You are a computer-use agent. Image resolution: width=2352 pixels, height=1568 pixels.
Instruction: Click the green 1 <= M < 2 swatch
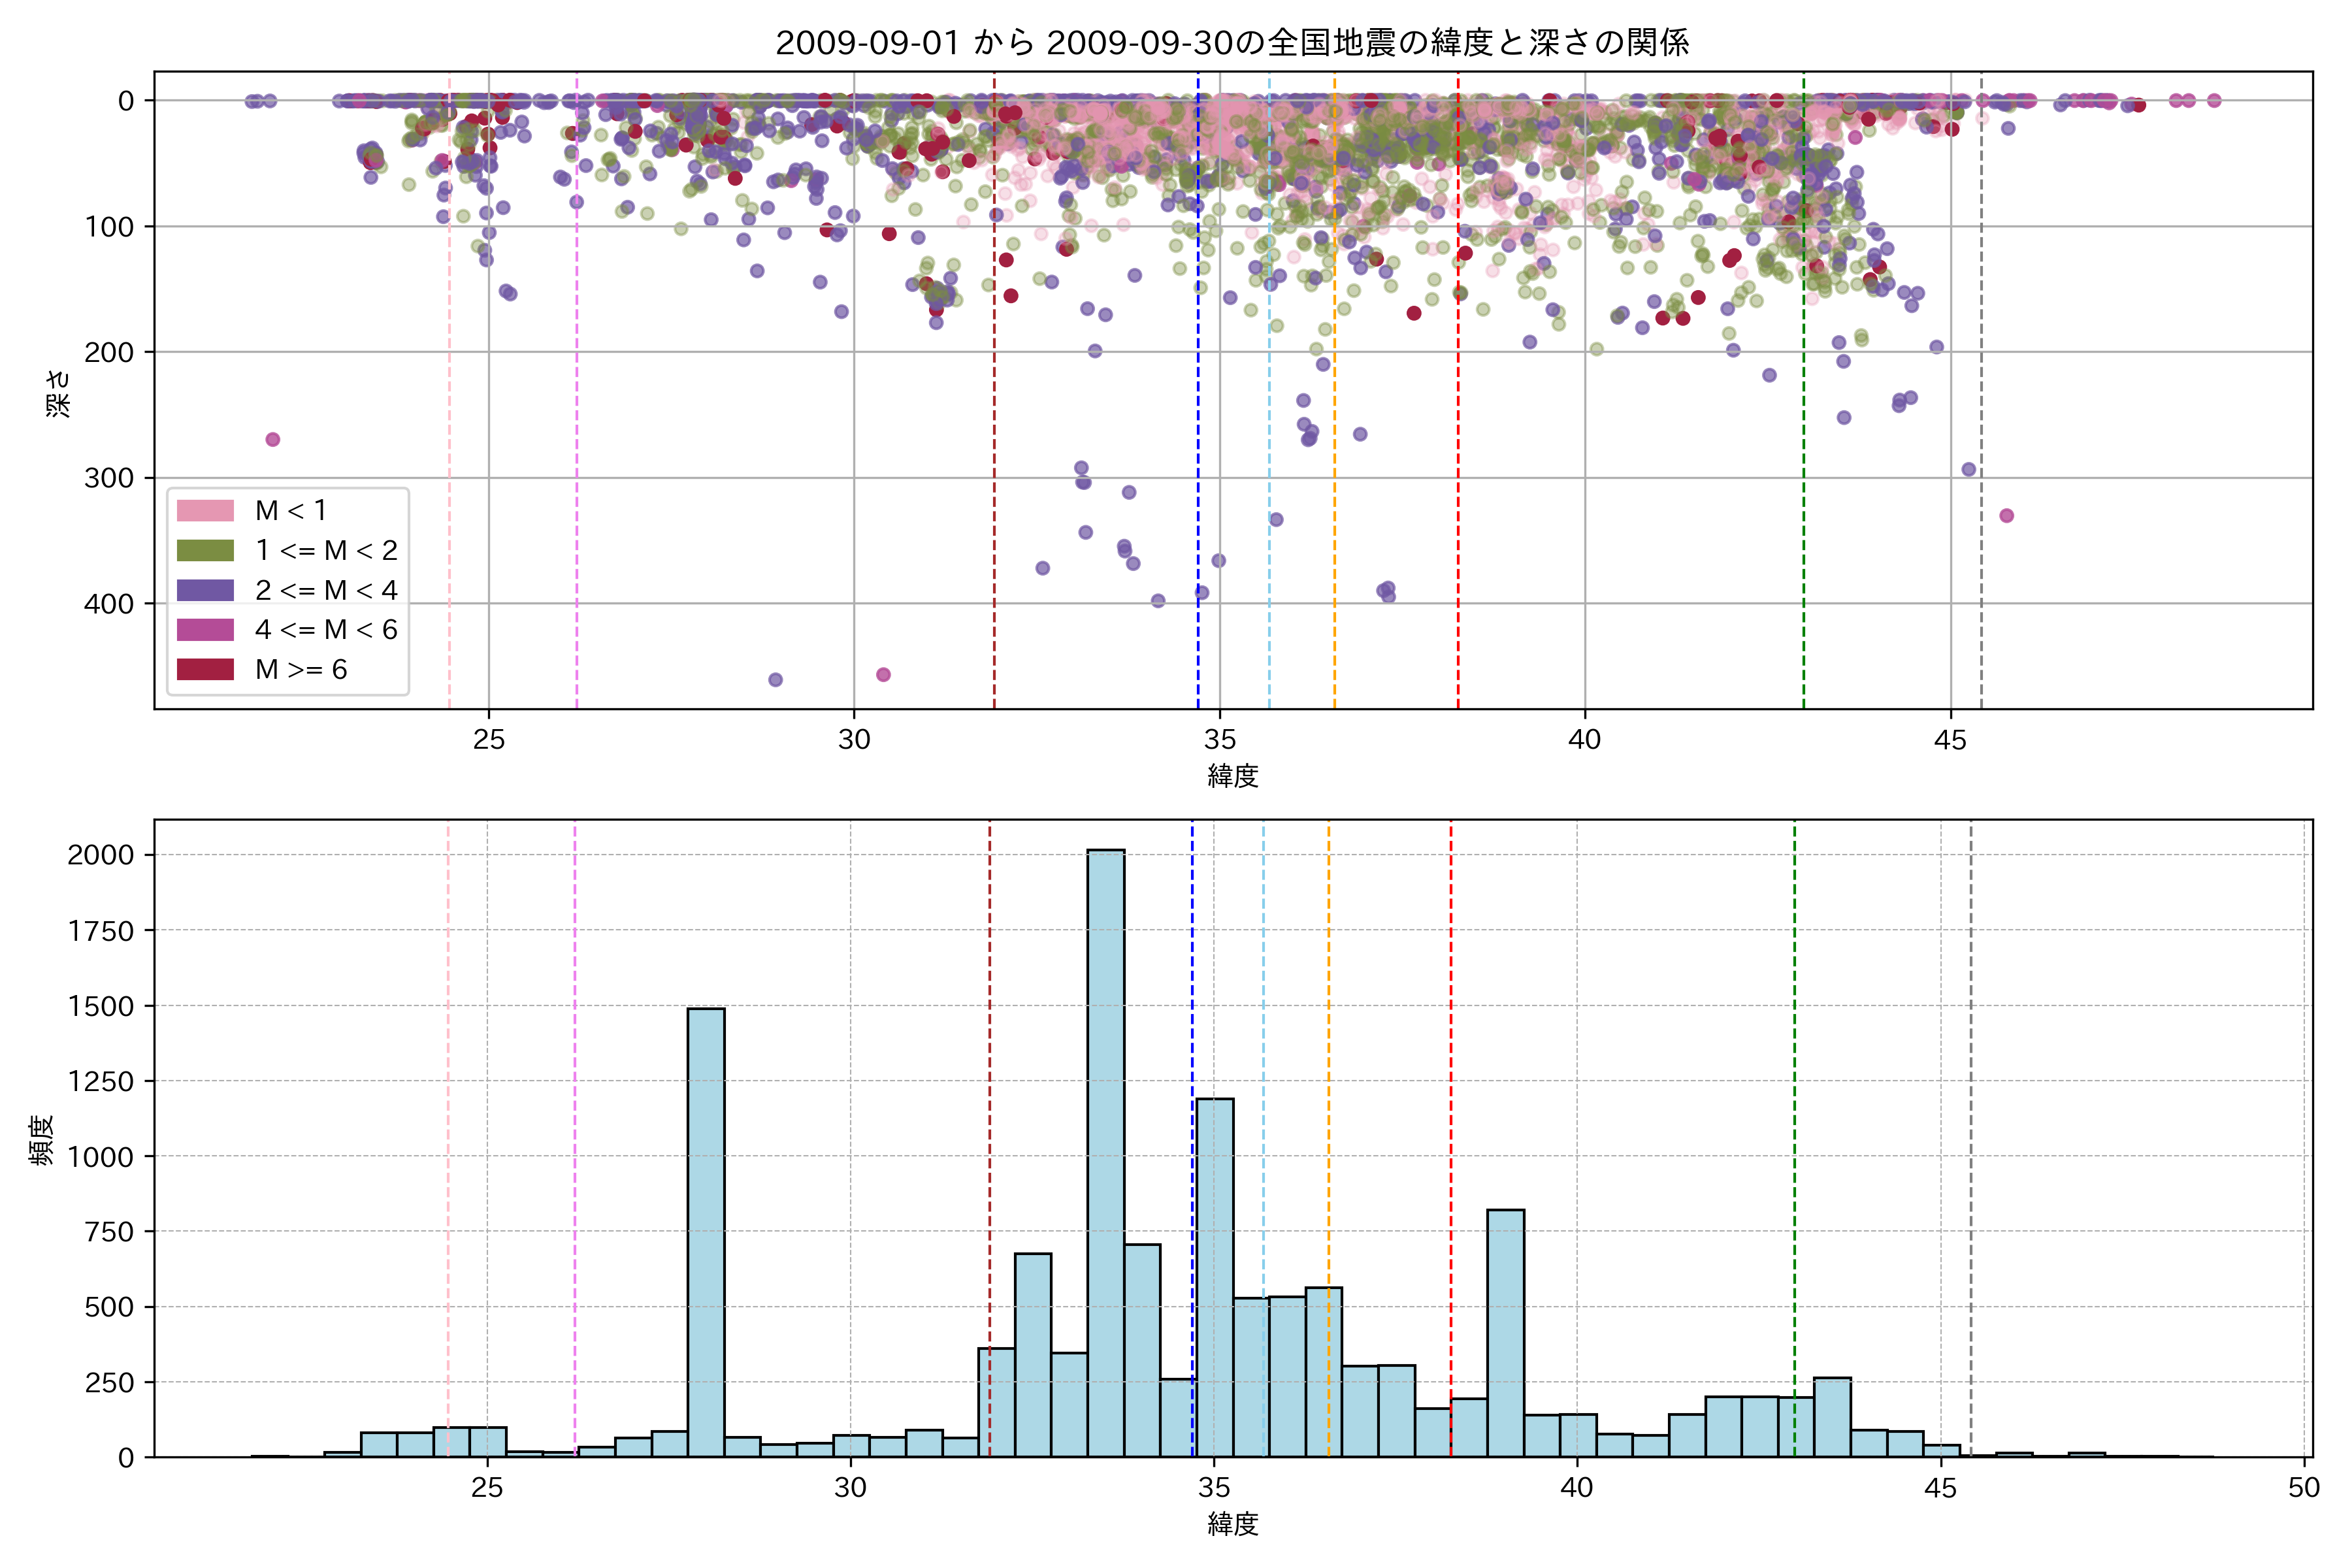tap(205, 551)
